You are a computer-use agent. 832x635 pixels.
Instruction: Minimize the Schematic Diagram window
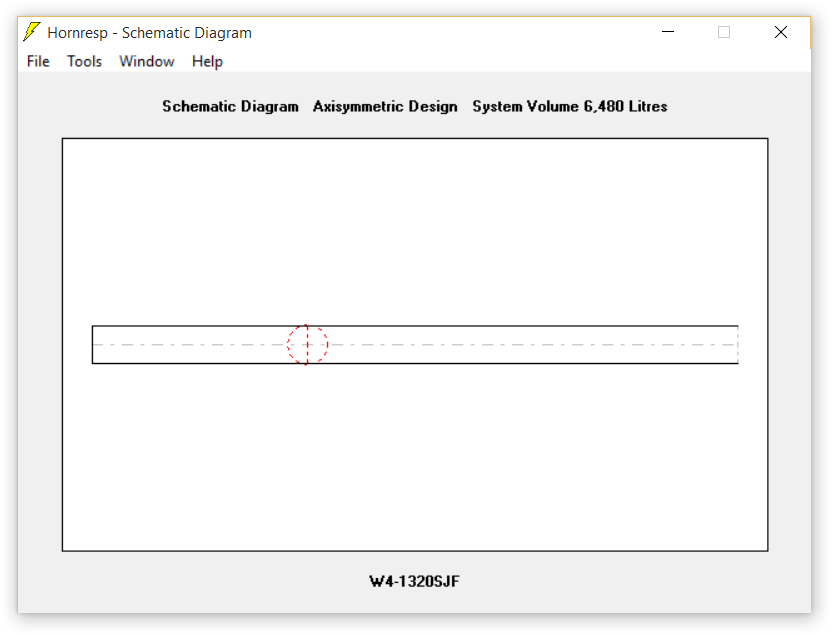tap(668, 32)
